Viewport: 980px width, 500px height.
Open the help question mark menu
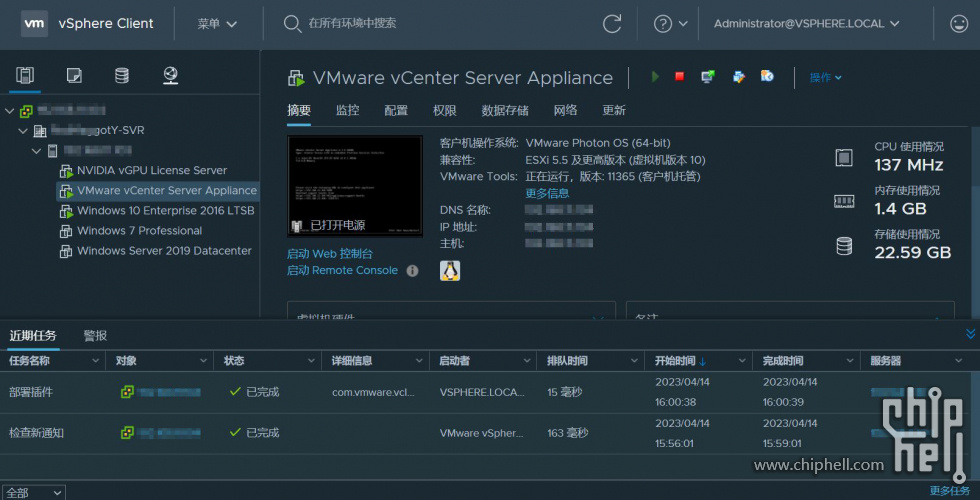[670, 24]
